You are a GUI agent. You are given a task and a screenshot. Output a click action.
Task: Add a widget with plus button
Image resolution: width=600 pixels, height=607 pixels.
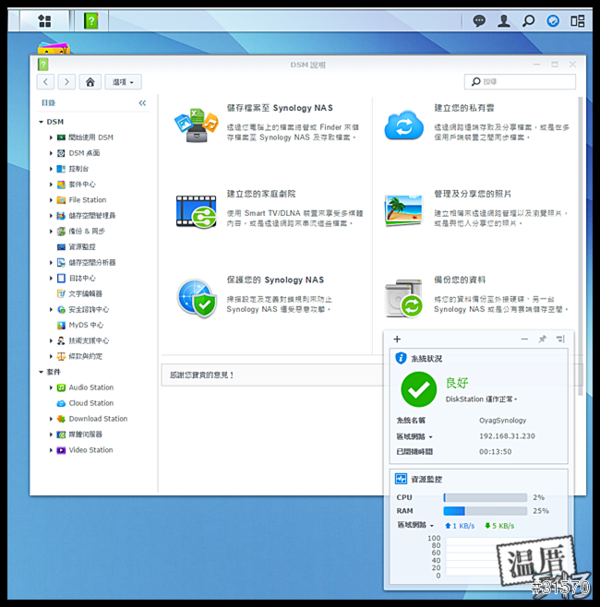point(397,339)
